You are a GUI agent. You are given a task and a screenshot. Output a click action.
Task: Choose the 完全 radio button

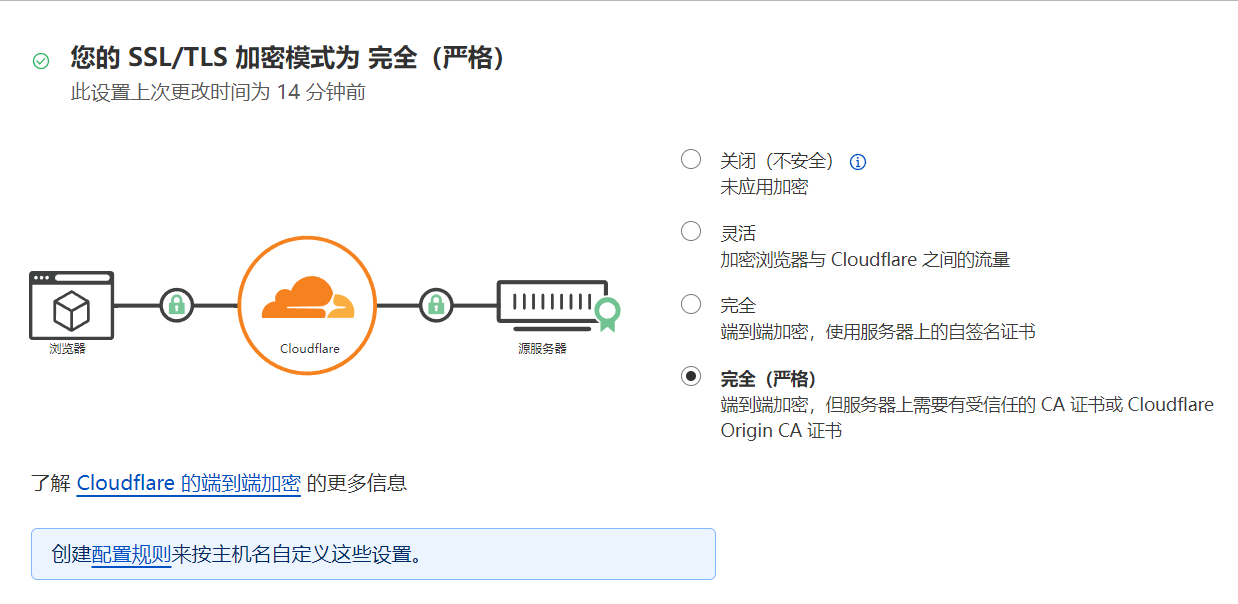pos(691,304)
